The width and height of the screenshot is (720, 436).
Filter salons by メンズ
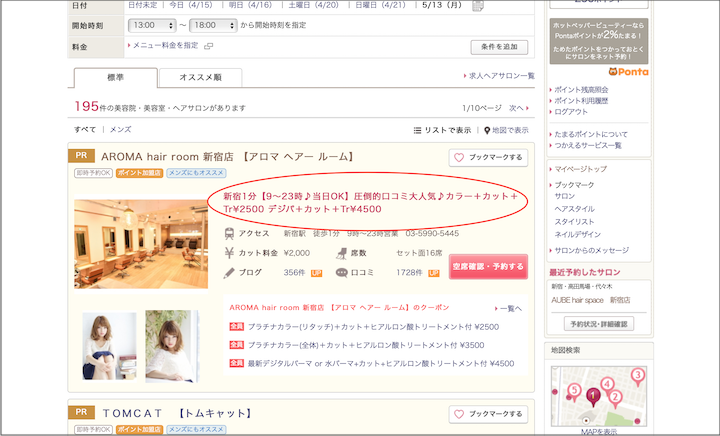click(x=120, y=130)
